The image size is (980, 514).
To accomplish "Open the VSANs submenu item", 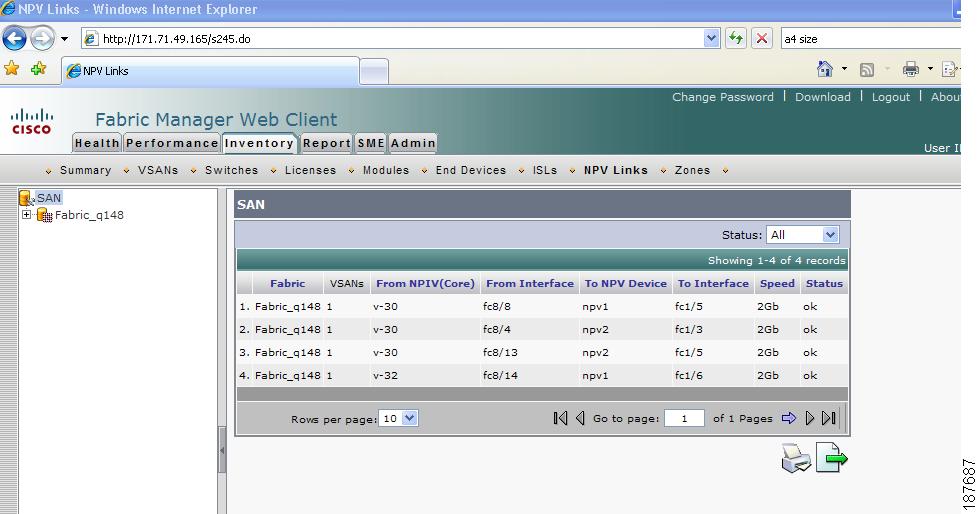I will (x=158, y=170).
